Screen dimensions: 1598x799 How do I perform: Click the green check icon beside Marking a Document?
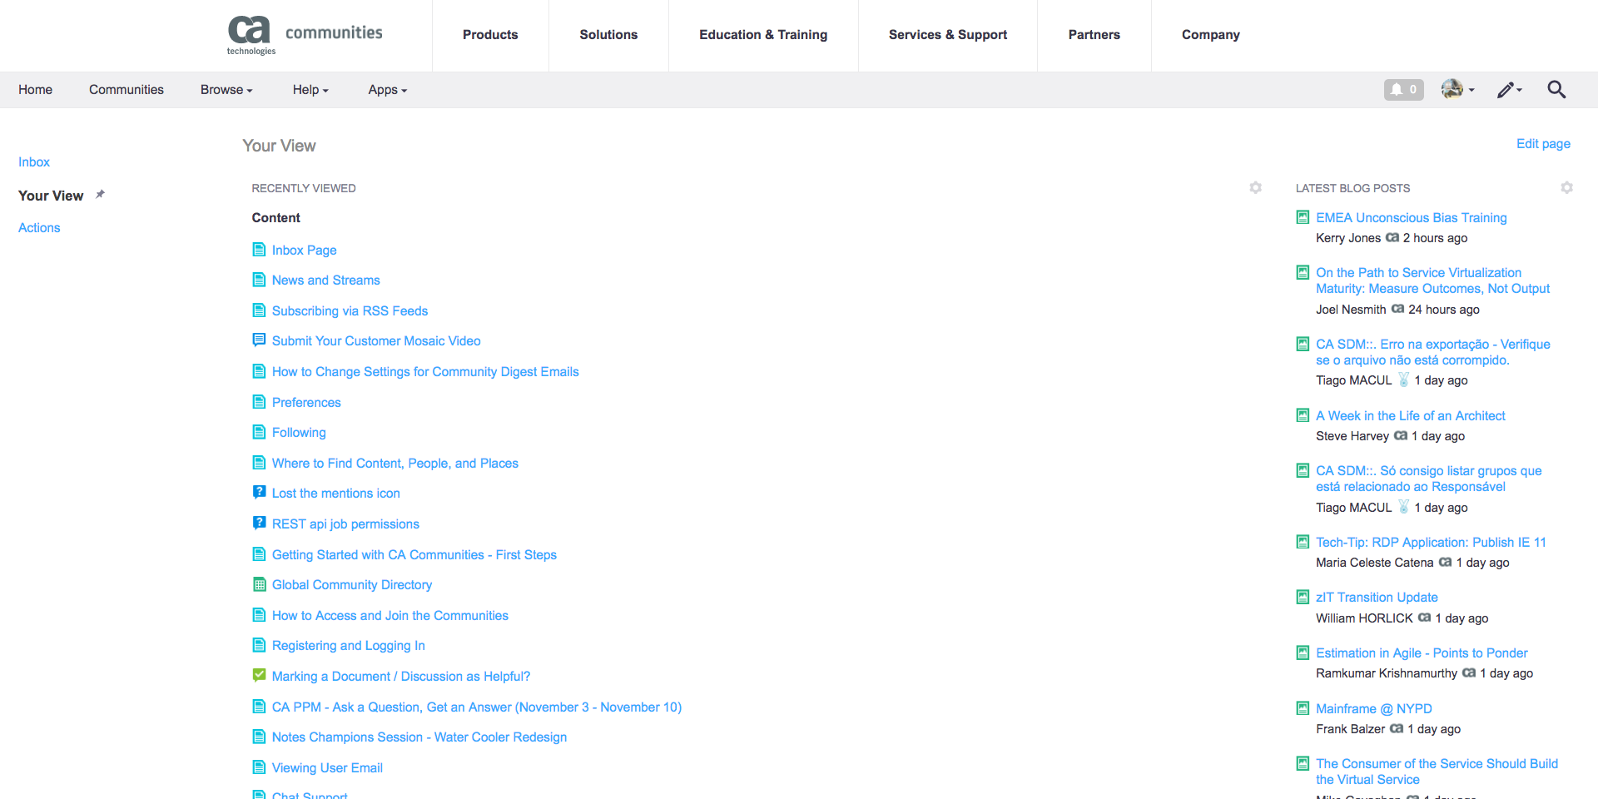coord(259,675)
